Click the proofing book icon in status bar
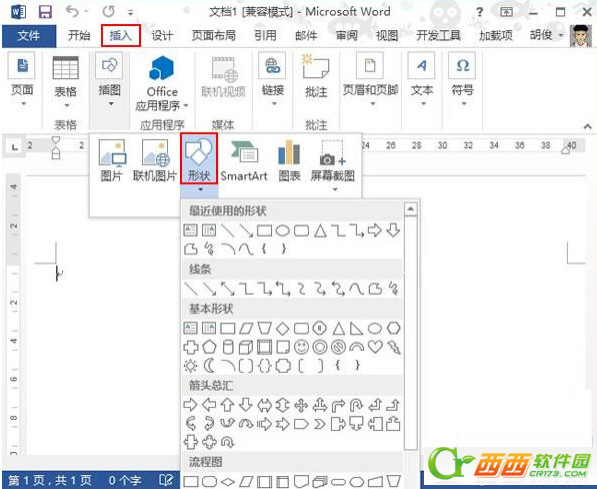 pos(166,480)
